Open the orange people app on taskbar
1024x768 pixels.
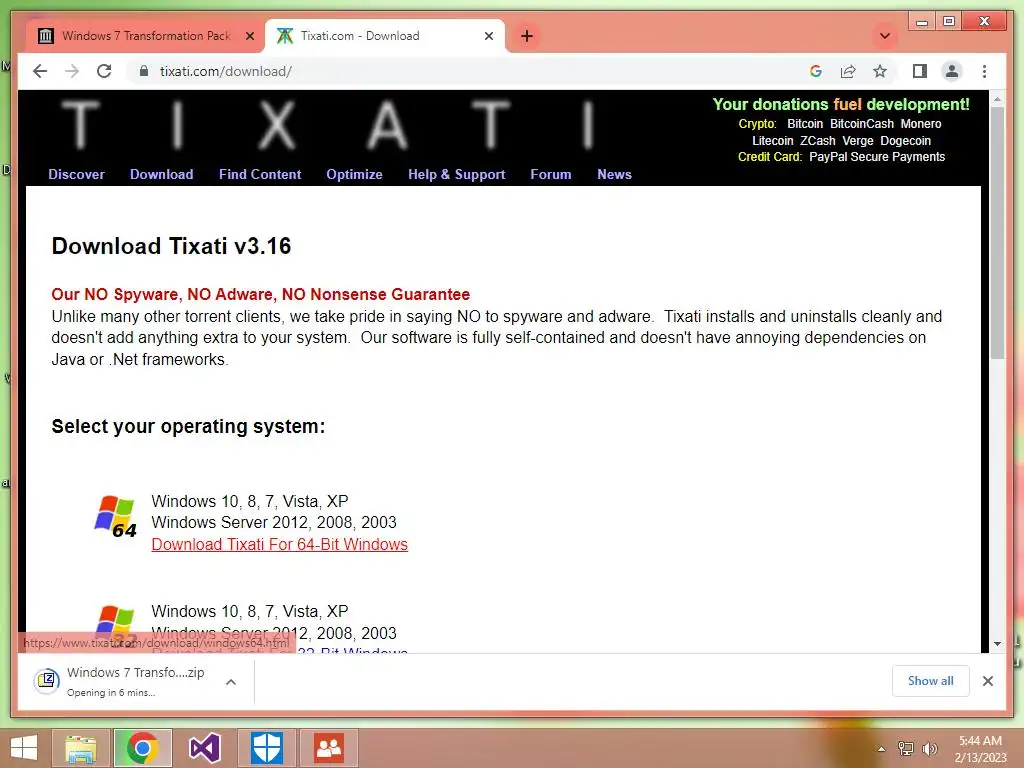tap(328, 748)
